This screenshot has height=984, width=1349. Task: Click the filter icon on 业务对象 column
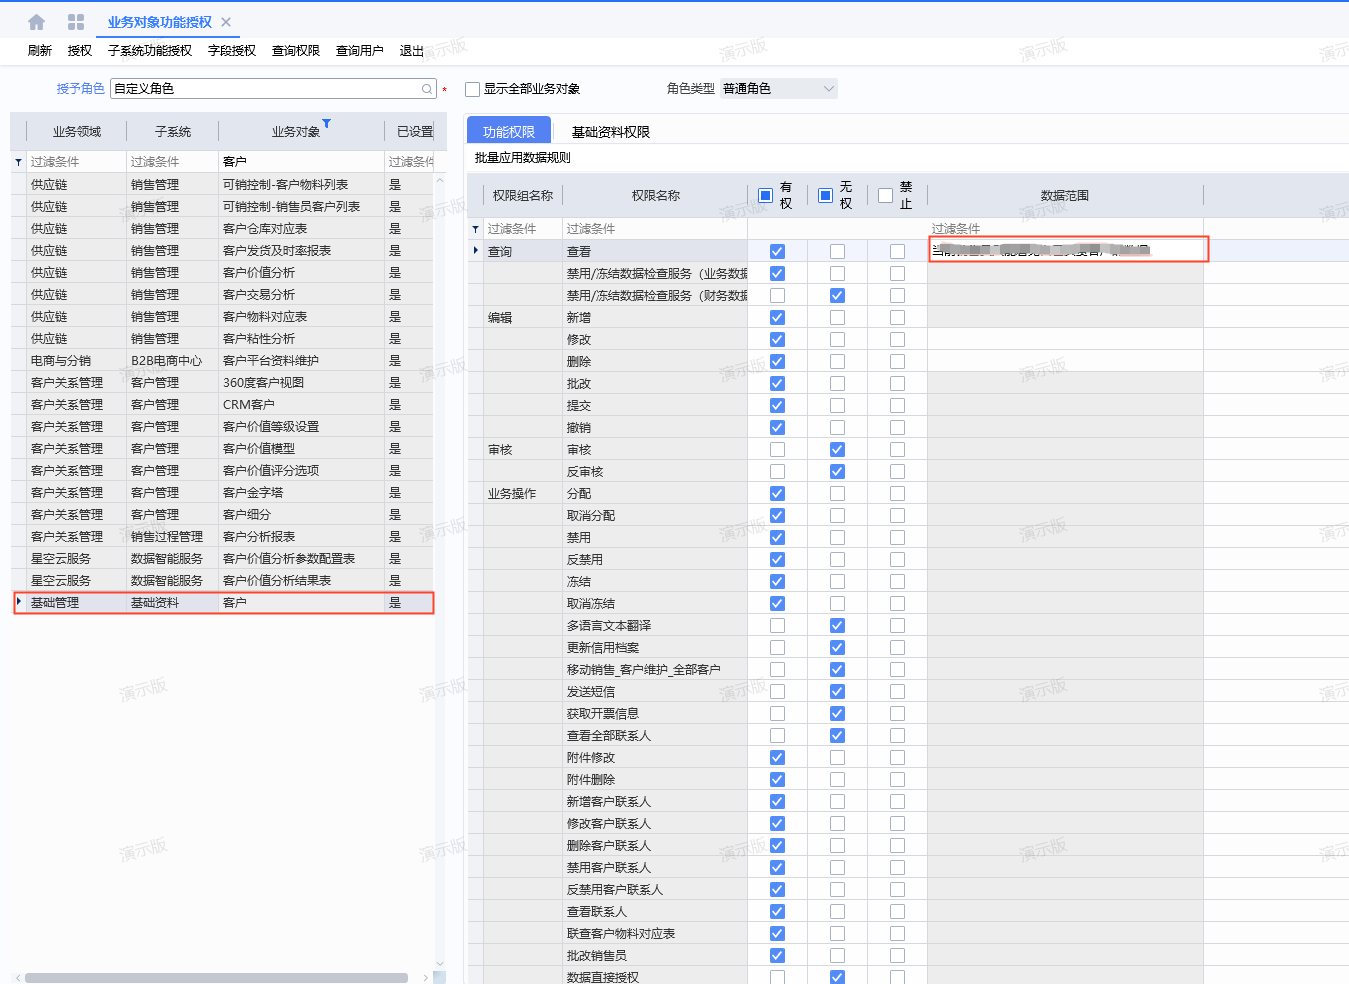tap(326, 124)
